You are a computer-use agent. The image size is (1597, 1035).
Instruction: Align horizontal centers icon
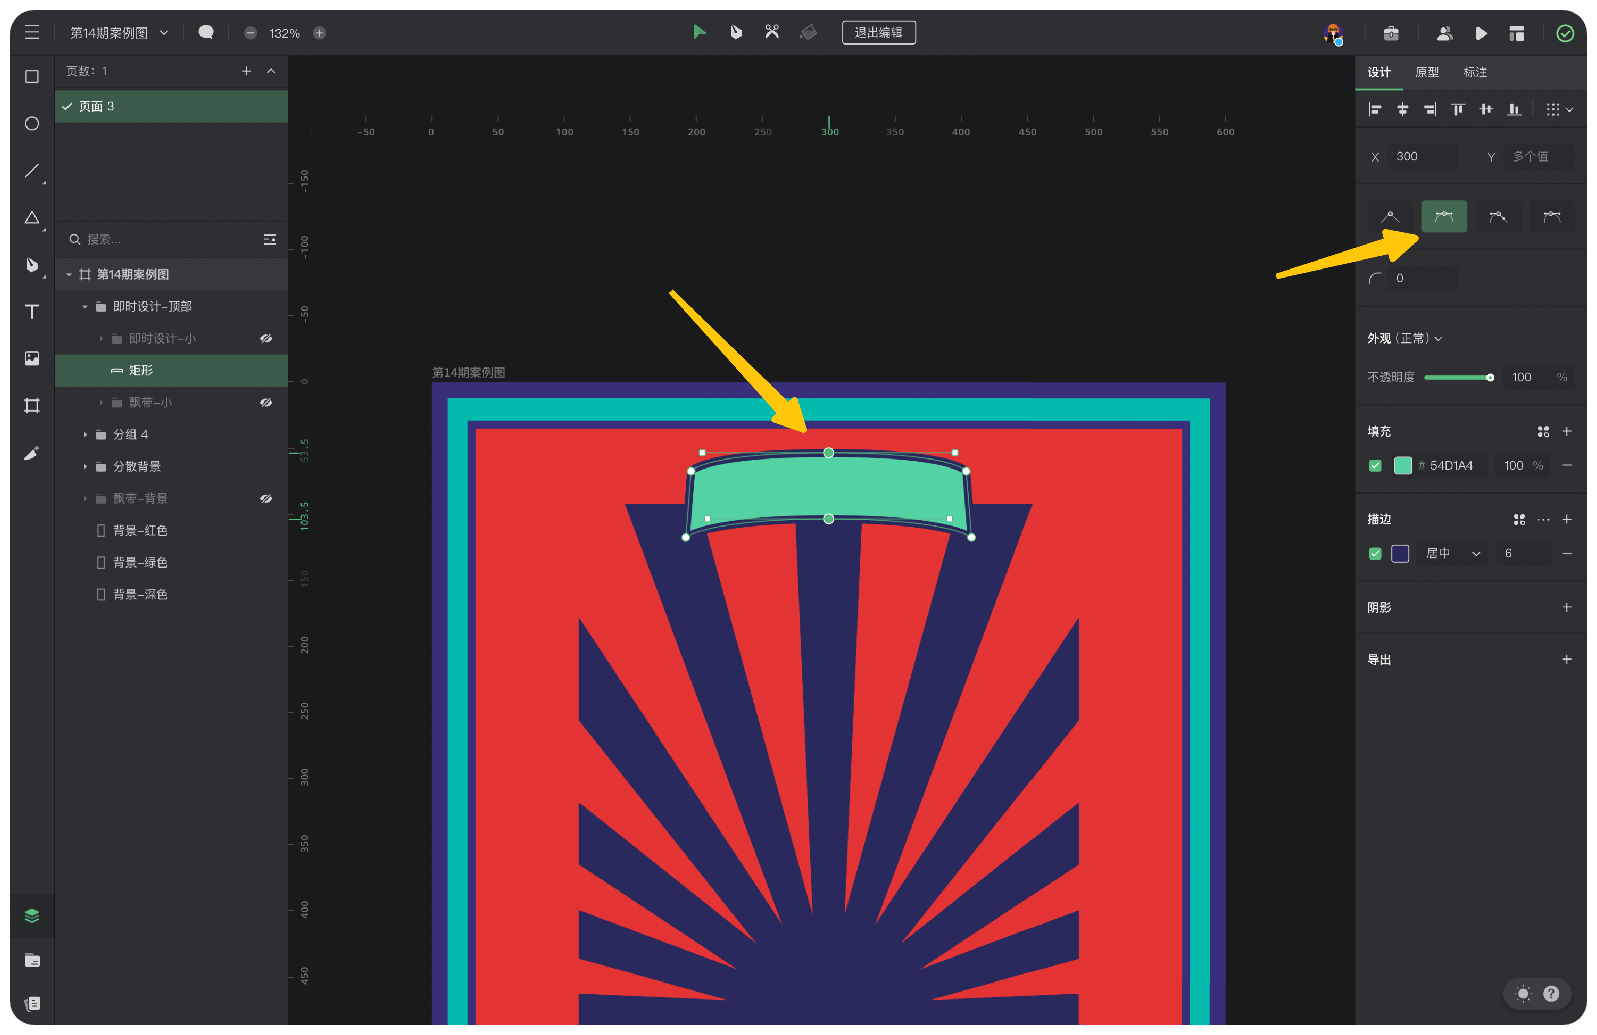pos(1403,109)
